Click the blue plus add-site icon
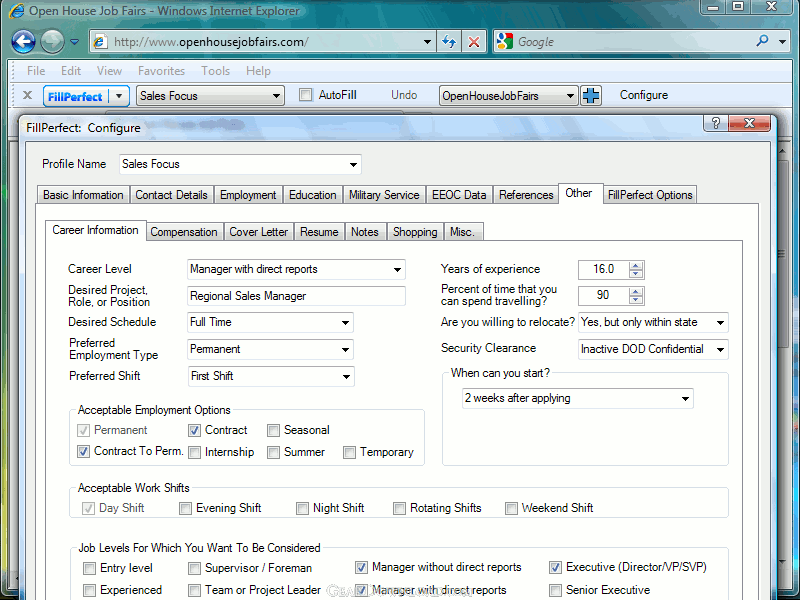The image size is (800, 600). point(592,96)
